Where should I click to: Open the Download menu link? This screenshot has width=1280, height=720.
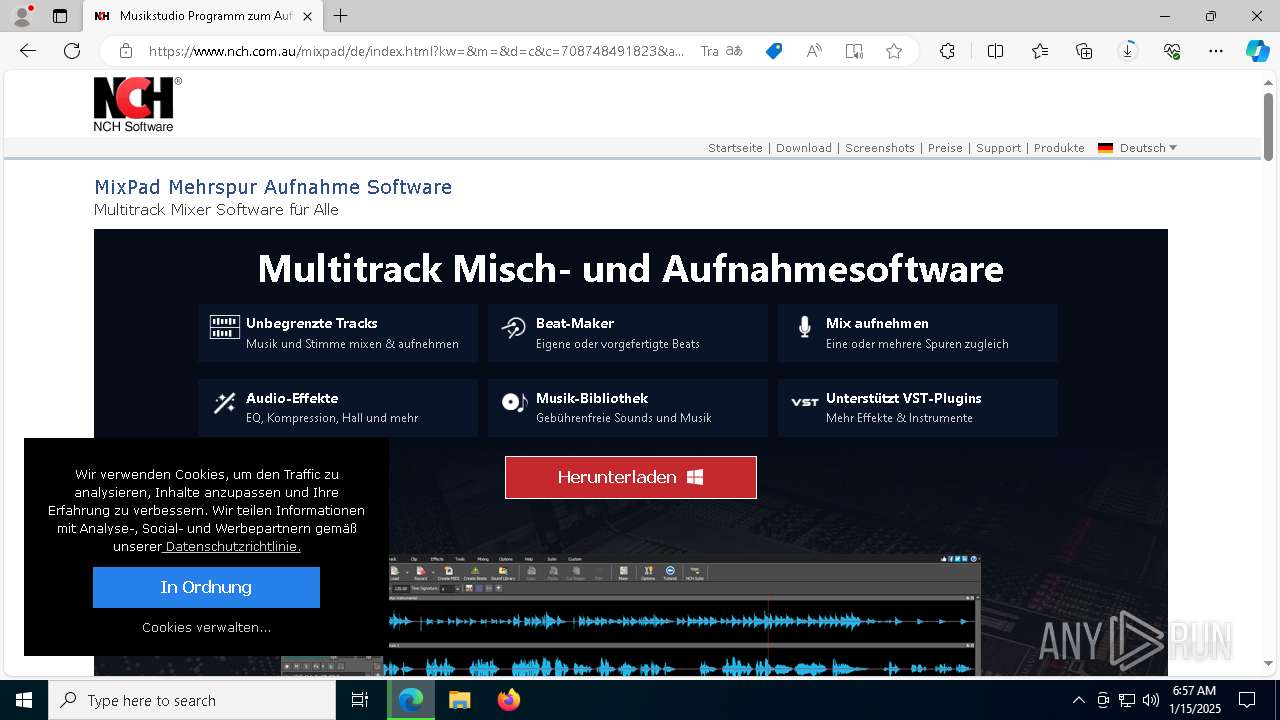pos(804,148)
